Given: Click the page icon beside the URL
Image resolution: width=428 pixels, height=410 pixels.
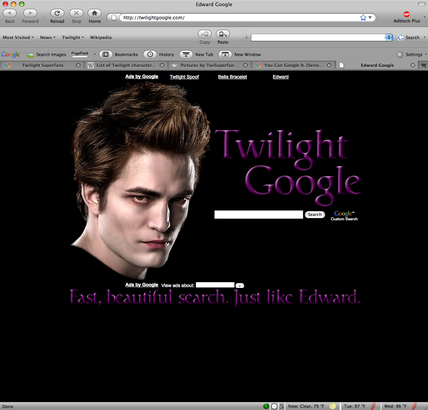Looking at the screenshot, I should (x=114, y=17).
